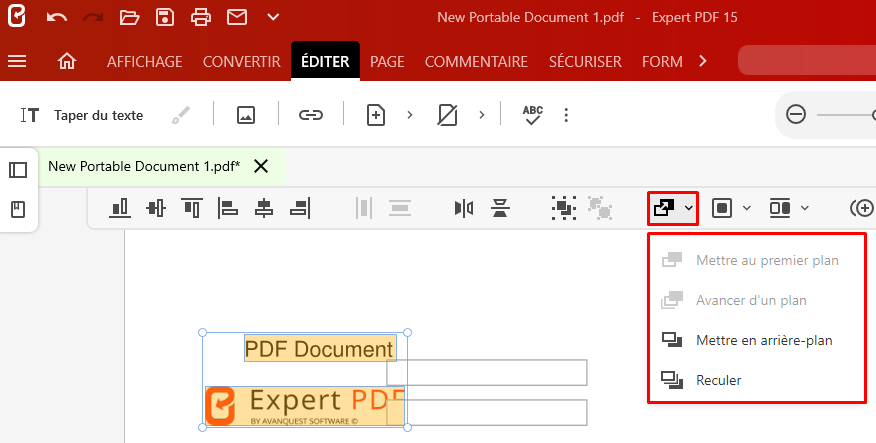
Task: Run the ABC spell check
Action: [532, 115]
